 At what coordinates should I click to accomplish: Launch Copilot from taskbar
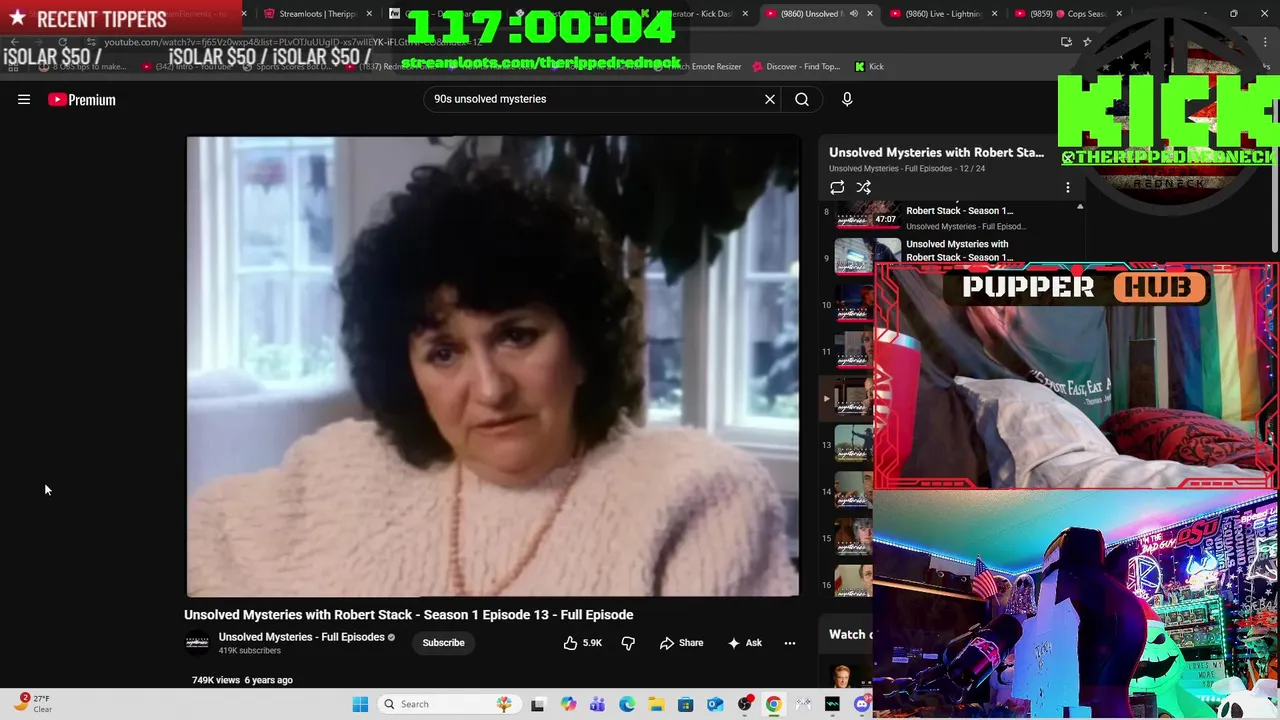point(568,704)
